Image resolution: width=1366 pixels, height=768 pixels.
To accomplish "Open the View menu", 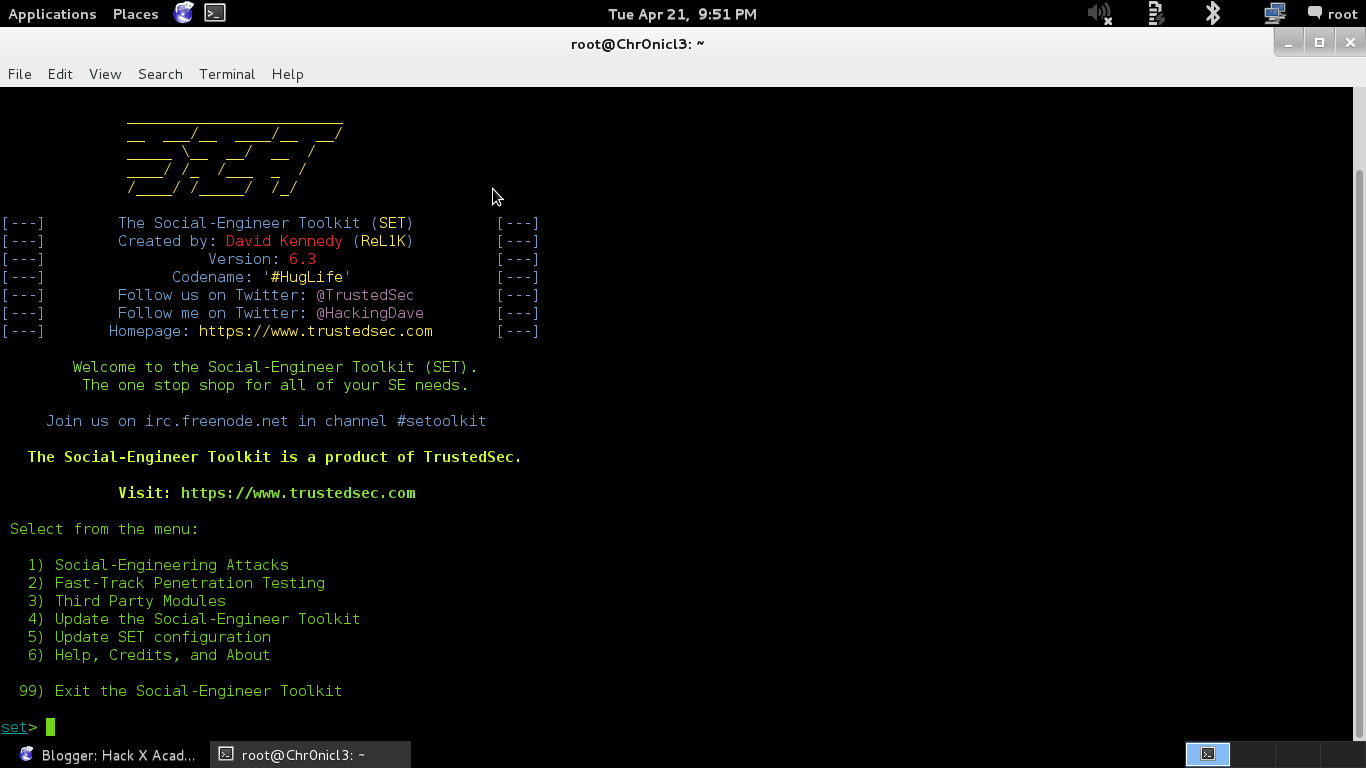I will (x=105, y=74).
